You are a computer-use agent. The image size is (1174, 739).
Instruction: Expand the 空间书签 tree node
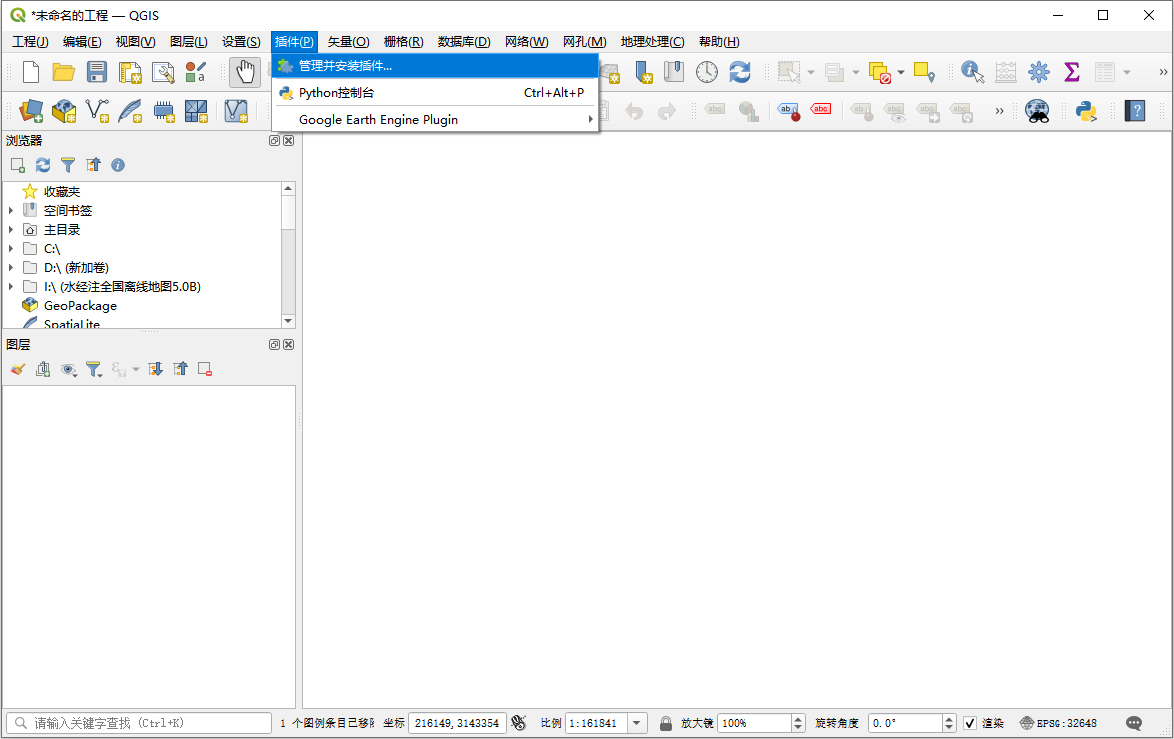pos(10,210)
